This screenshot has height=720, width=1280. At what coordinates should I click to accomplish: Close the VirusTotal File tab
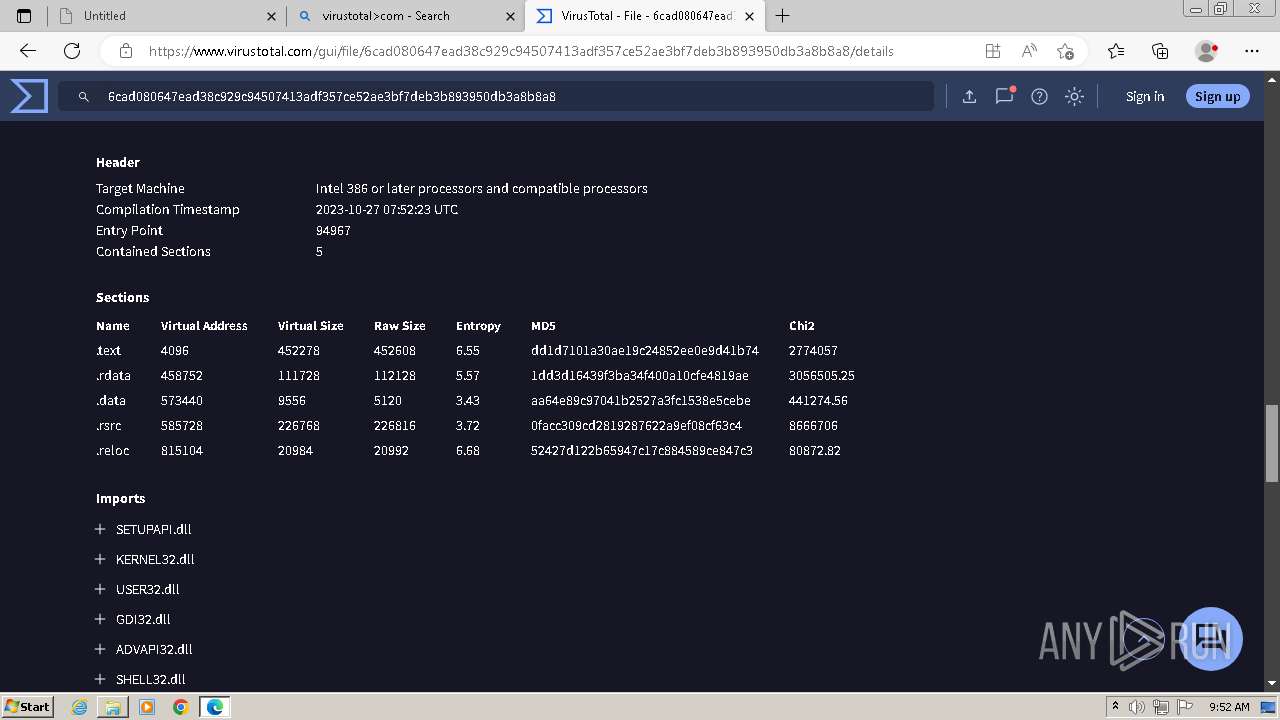tap(750, 16)
